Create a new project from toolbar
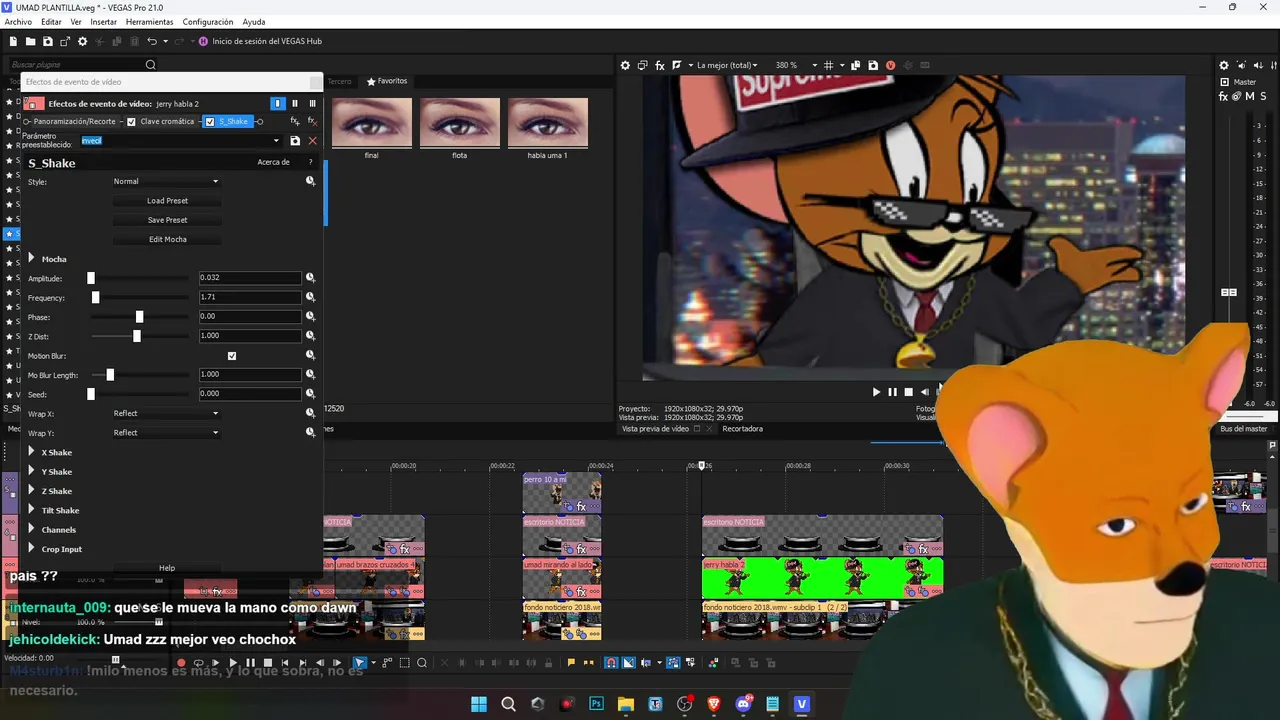The image size is (1280, 720). tap(13, 41)
